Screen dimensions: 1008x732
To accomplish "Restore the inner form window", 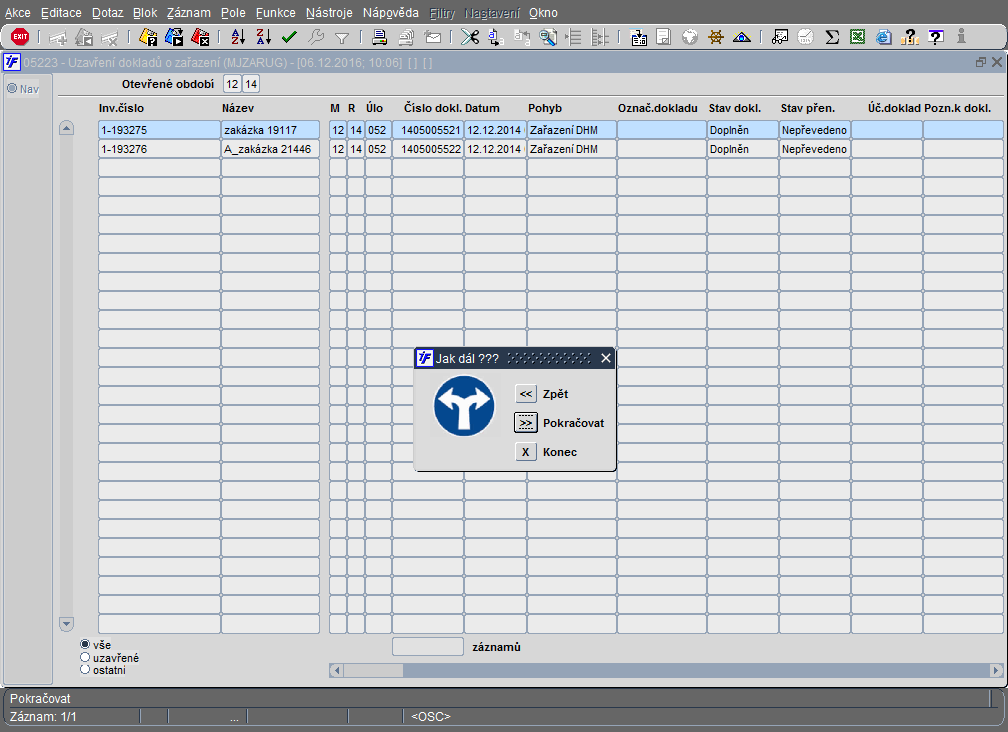I will click(x=980, y=62).
